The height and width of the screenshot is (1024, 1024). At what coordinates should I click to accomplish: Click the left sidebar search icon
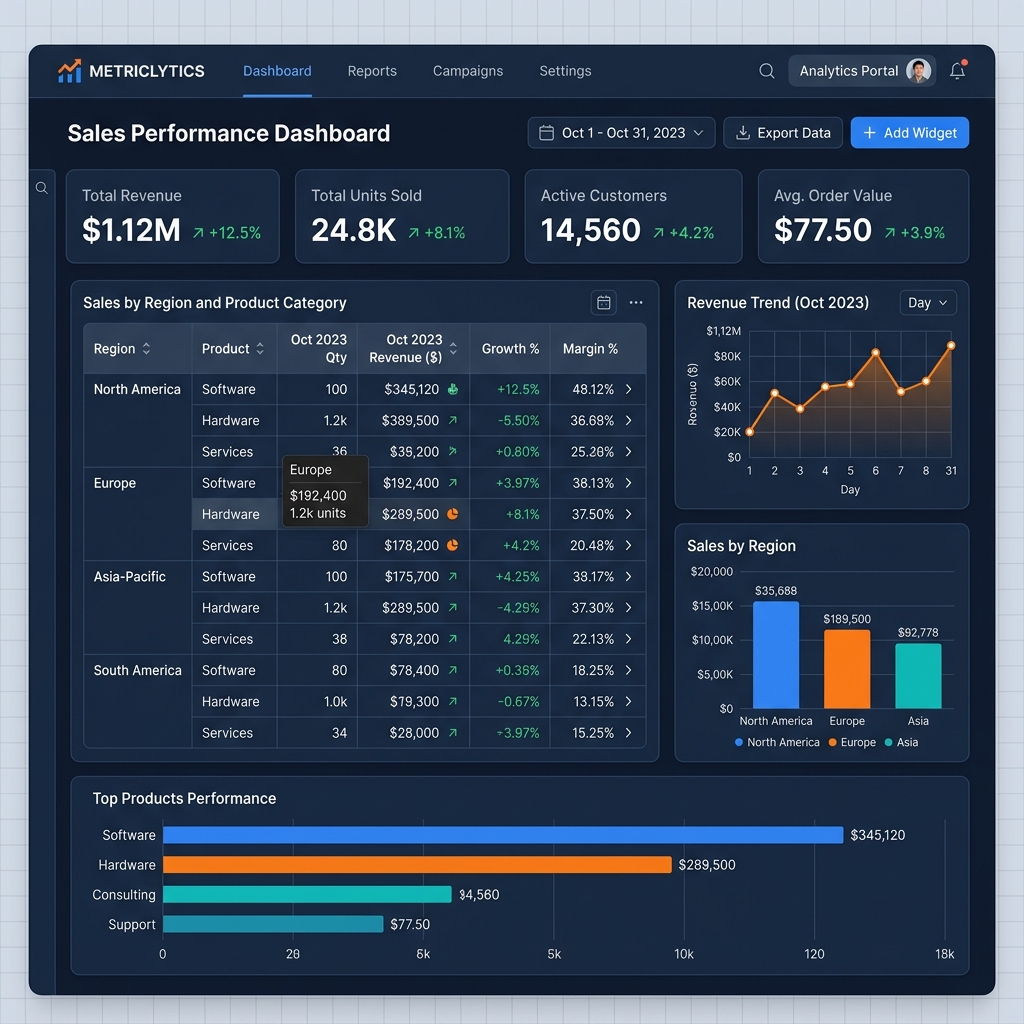[42, 188]
